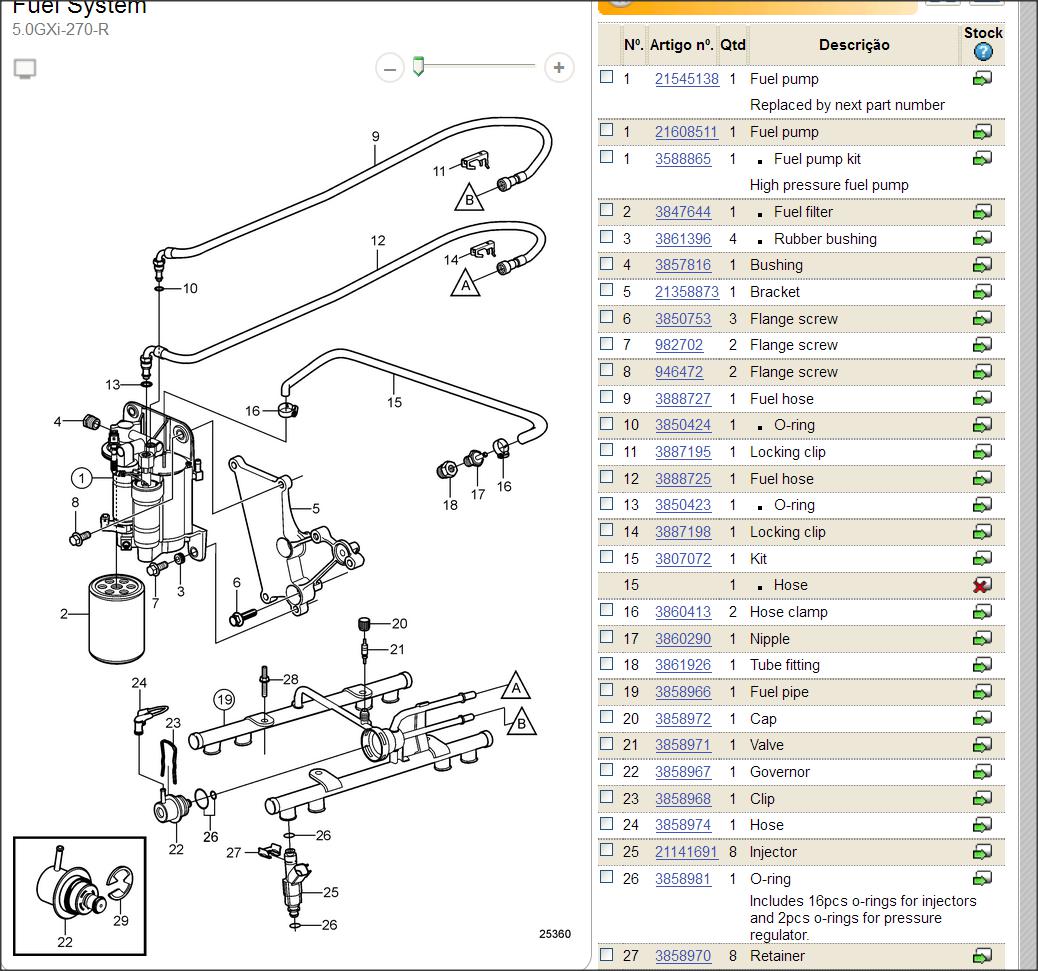Viewport: 1038px width, 971px height.
Task: Click the Artigo nº column header
Action: click(681, 45)
